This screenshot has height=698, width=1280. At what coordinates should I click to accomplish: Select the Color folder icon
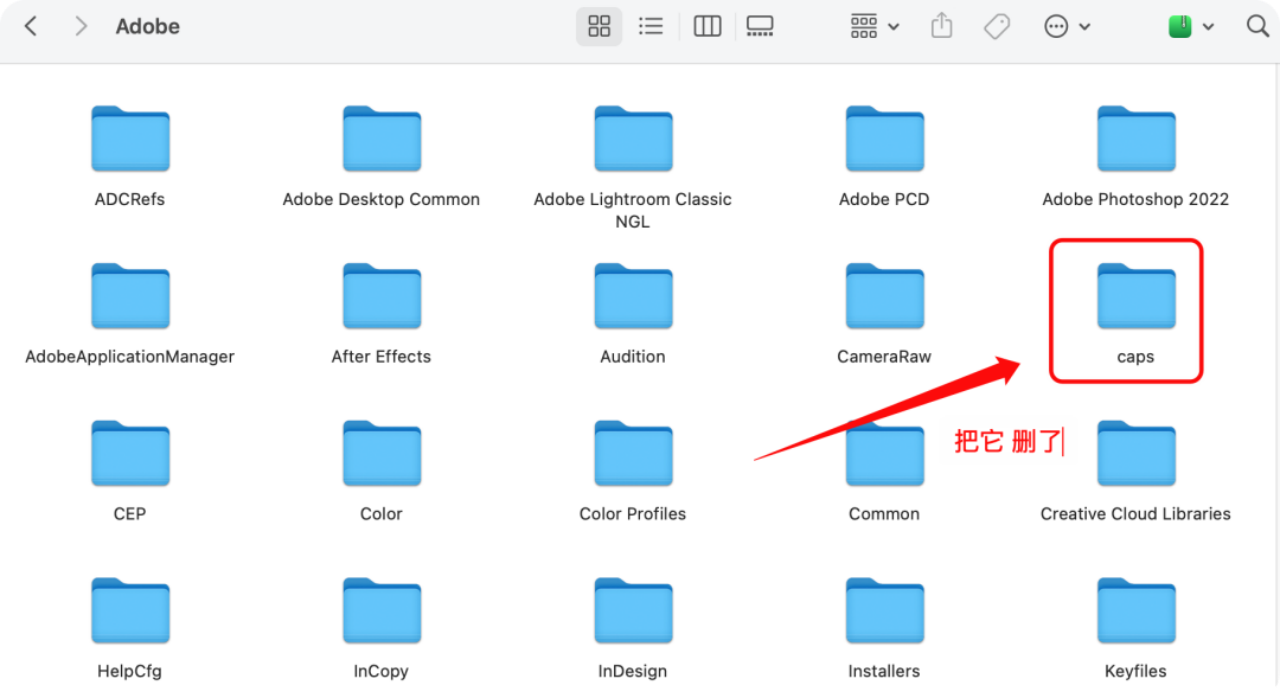pos(381,453)
